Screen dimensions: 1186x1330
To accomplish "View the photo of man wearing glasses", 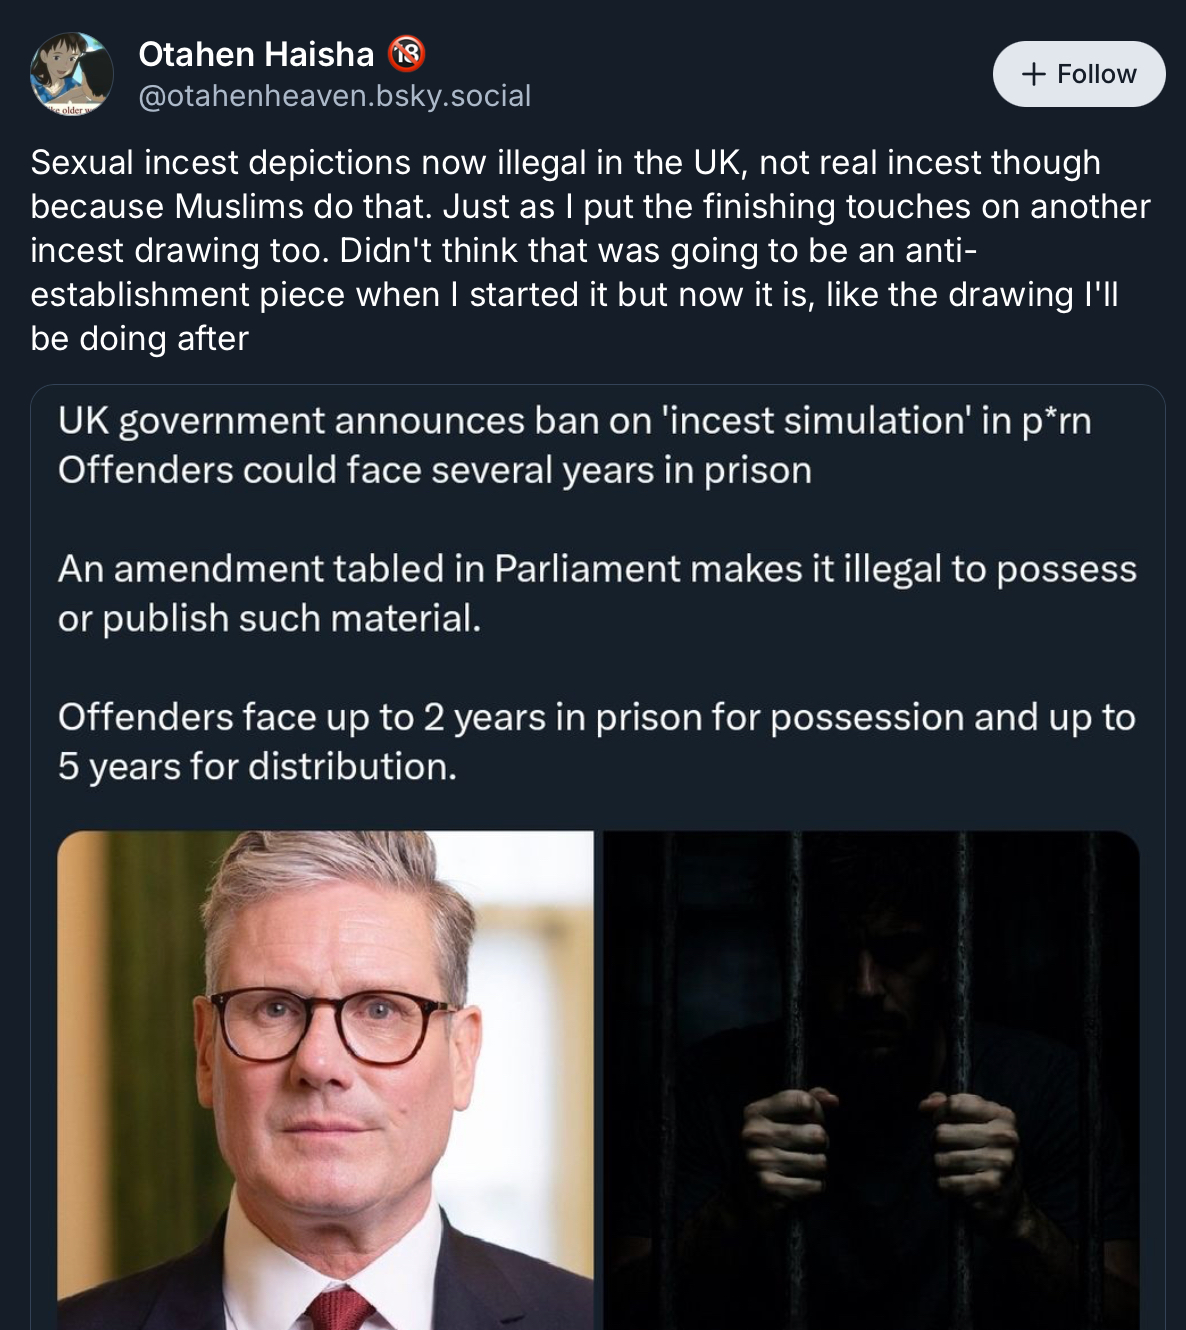I will (x=325, y=1080).
